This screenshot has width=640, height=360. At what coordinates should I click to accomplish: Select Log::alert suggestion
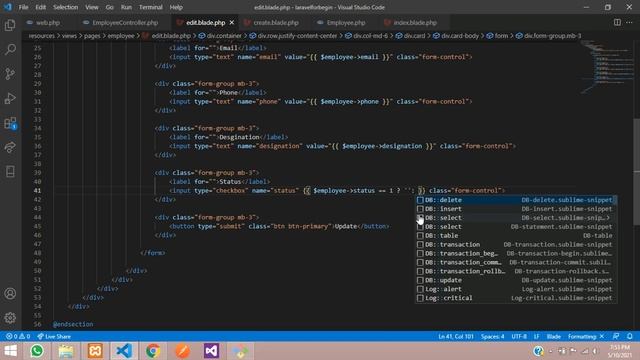tap(516, 289)
